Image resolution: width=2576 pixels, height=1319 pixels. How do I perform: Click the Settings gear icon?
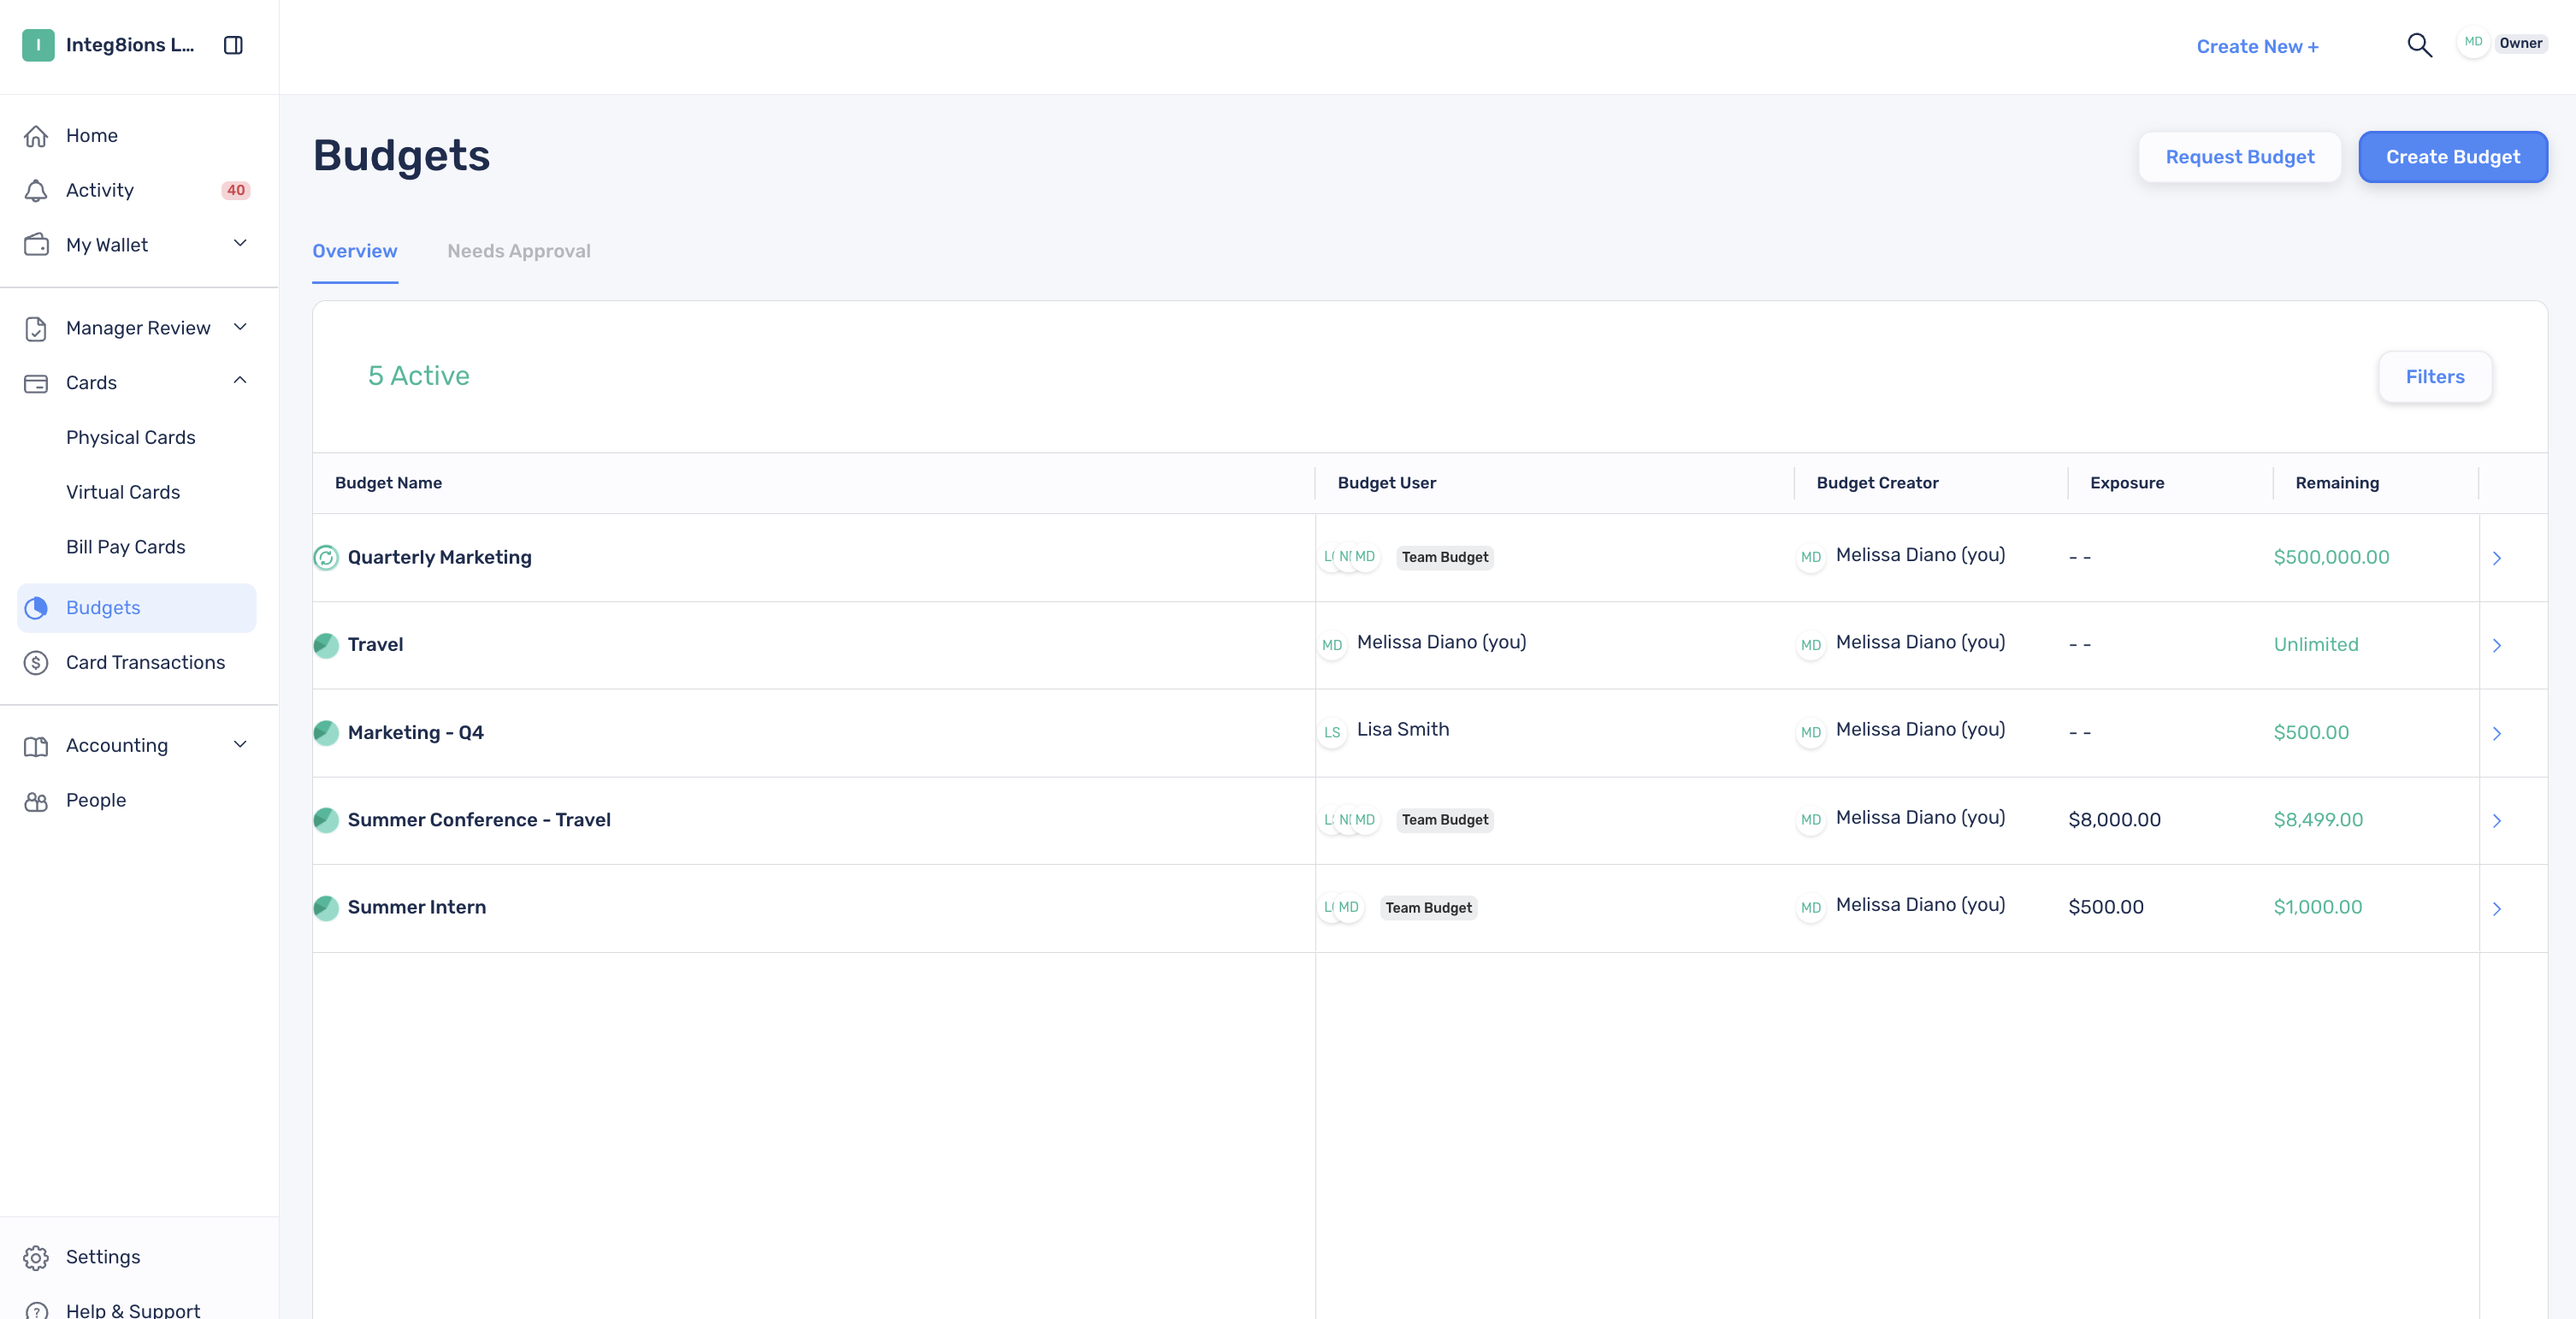[x=36, y=1257]
